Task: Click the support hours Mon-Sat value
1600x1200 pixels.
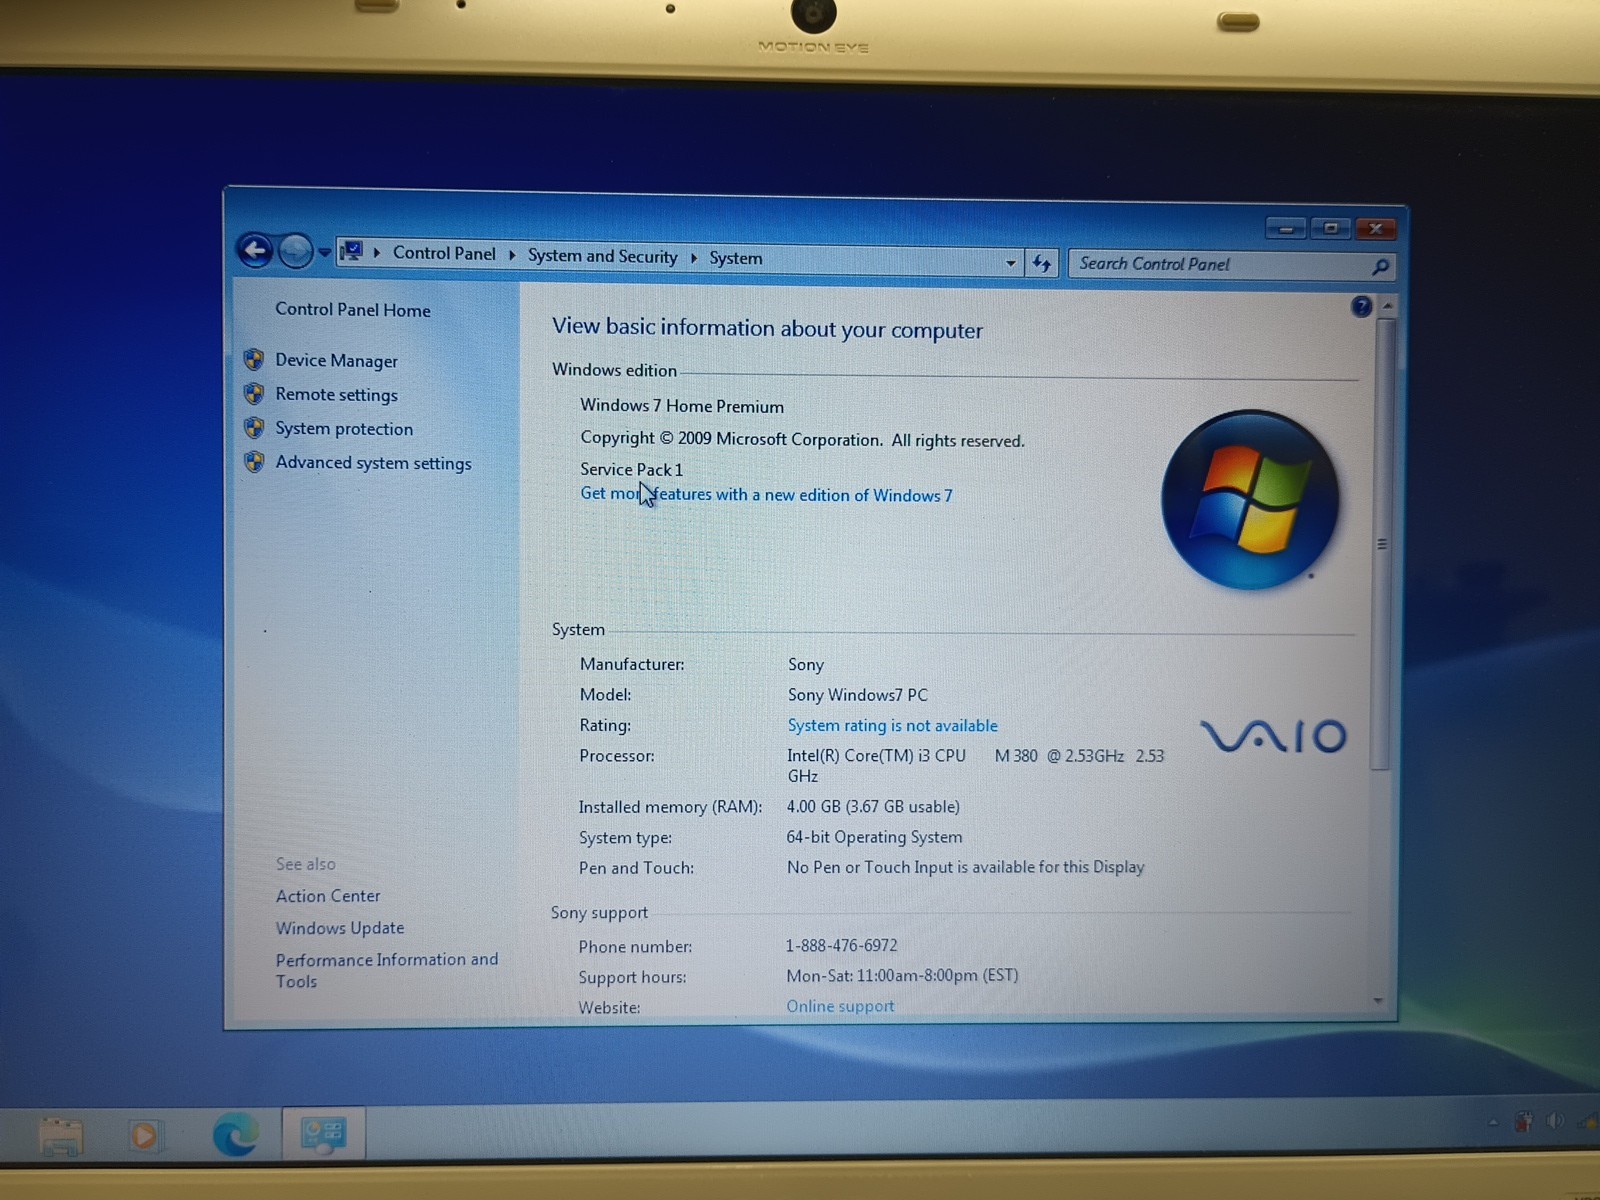Action: coord(902,976)
